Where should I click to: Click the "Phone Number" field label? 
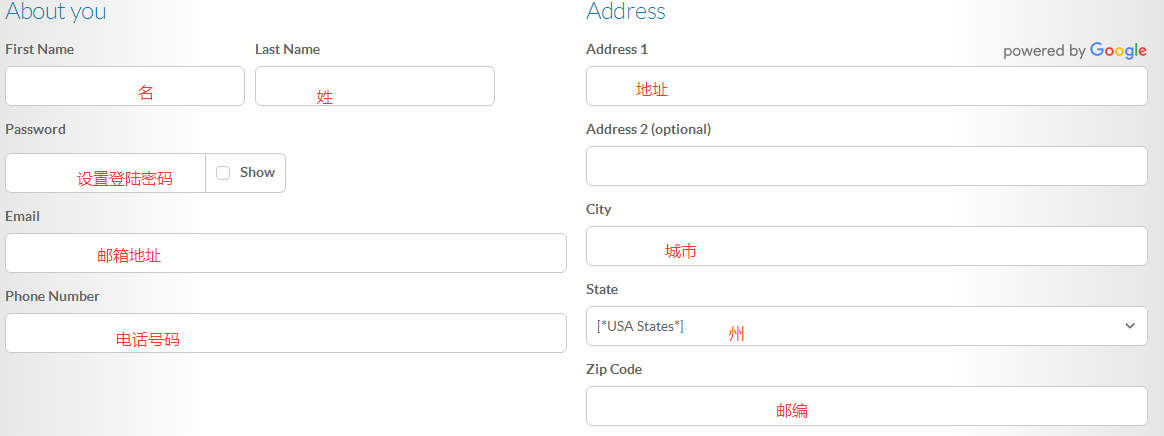tap(52, 296)
